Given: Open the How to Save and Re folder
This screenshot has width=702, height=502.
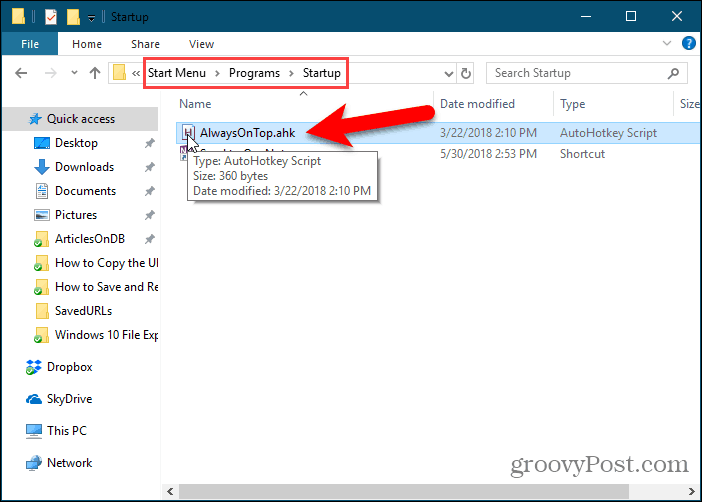Looking at the screenshot, I should click(x=107, y=287).
